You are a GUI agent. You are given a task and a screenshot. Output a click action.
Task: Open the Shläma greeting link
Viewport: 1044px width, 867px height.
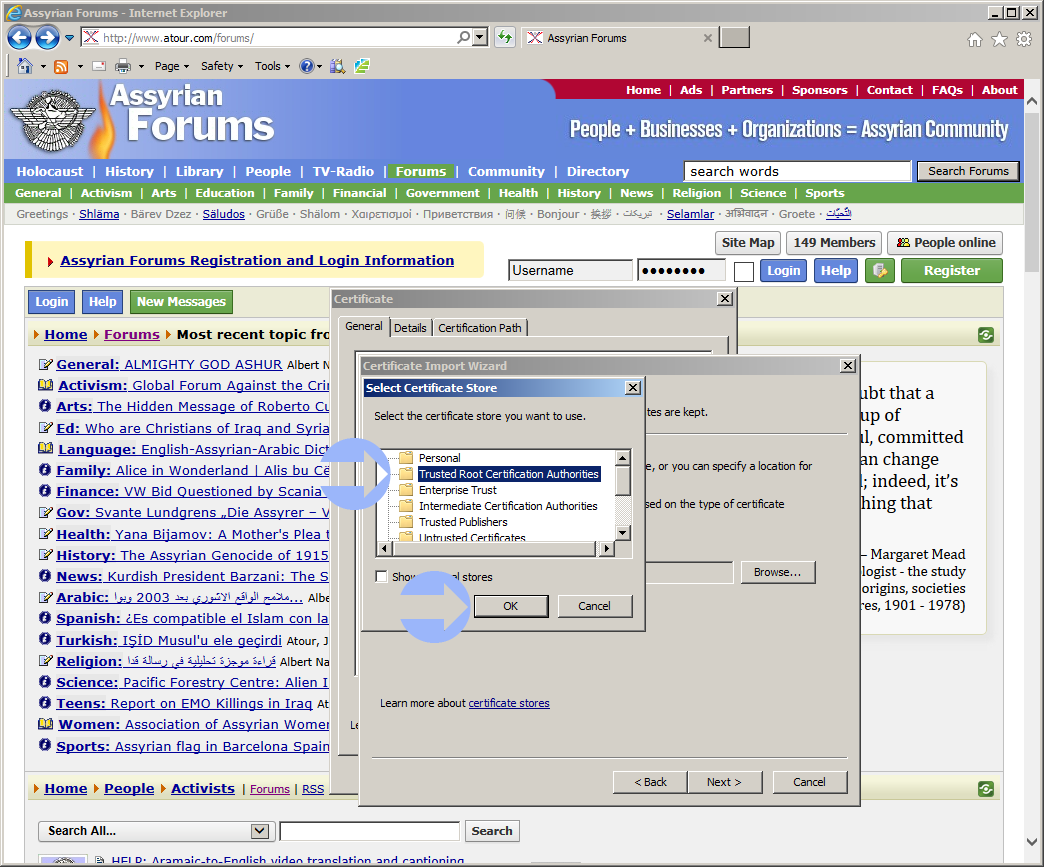point(99,214)
